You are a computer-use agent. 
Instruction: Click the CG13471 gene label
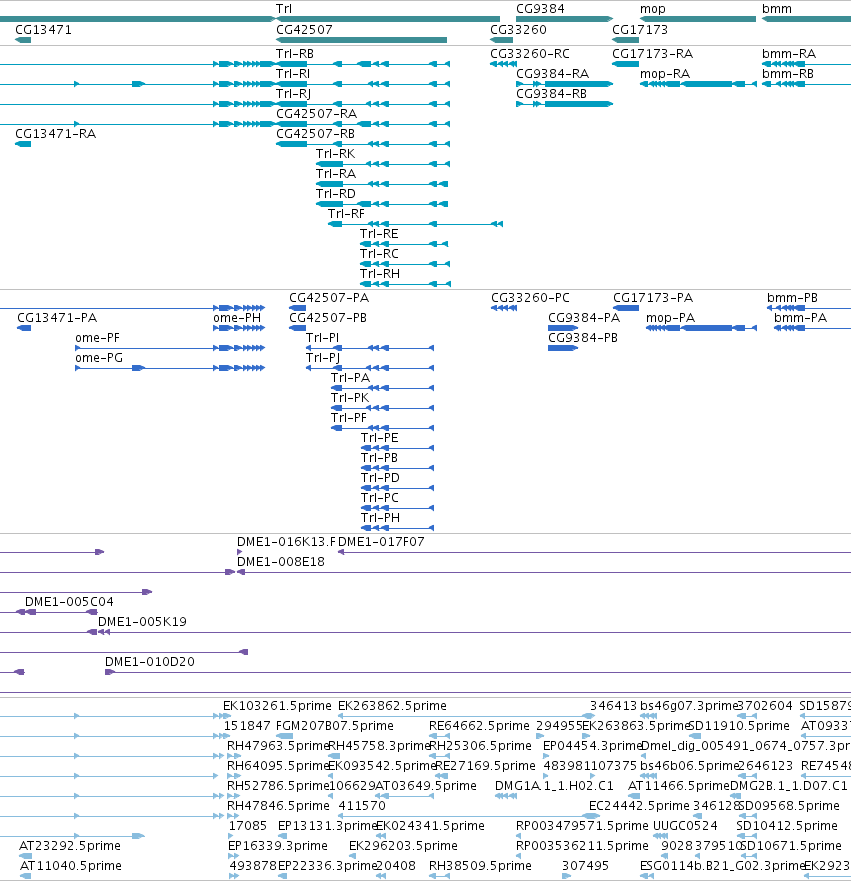pos(43,30)
